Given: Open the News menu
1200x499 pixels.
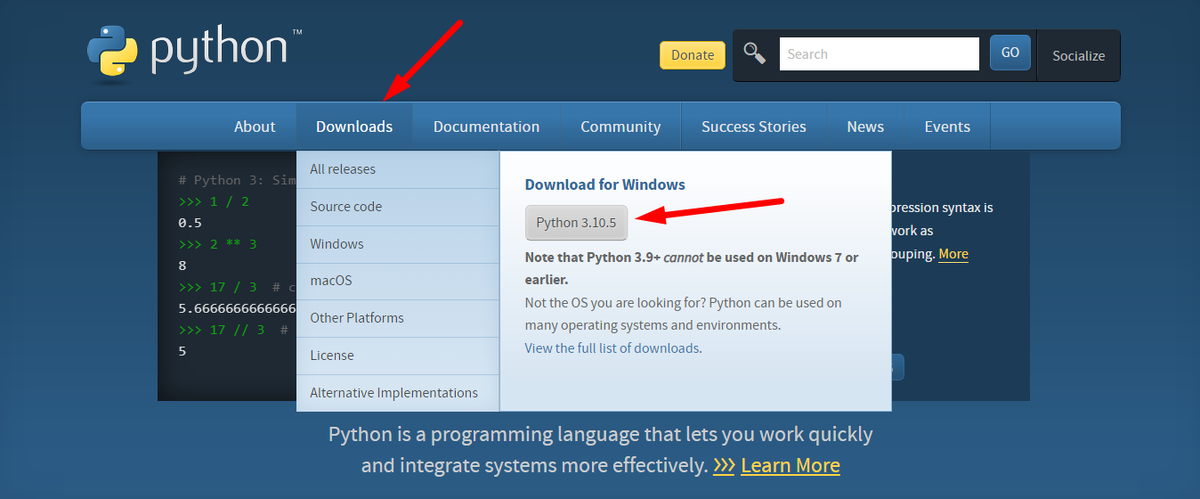Looking at the screenshot, I should (865, 126).
